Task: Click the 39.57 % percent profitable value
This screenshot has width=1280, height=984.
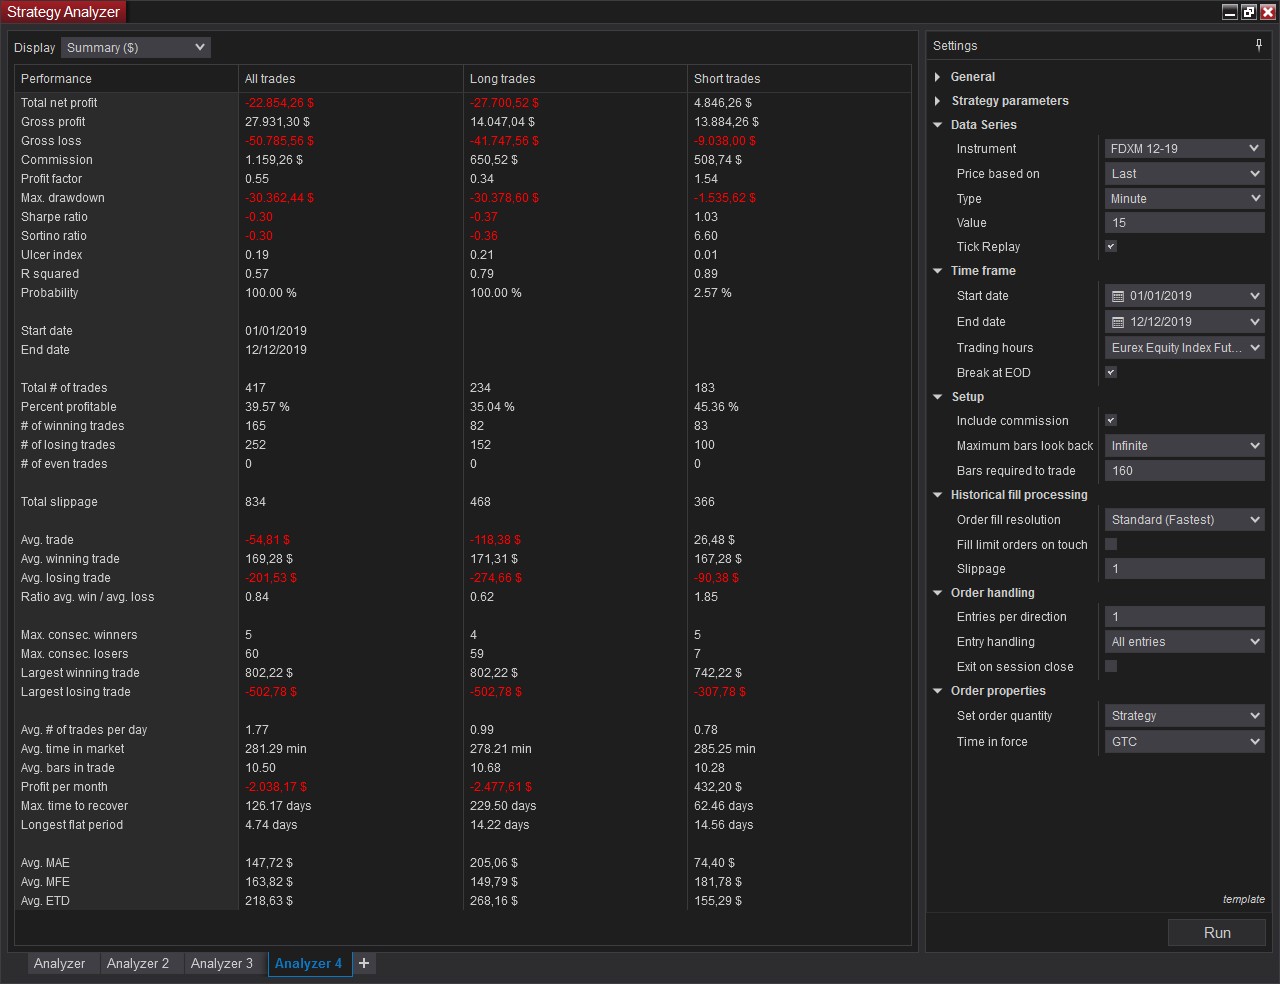Action: pos(267,407)
